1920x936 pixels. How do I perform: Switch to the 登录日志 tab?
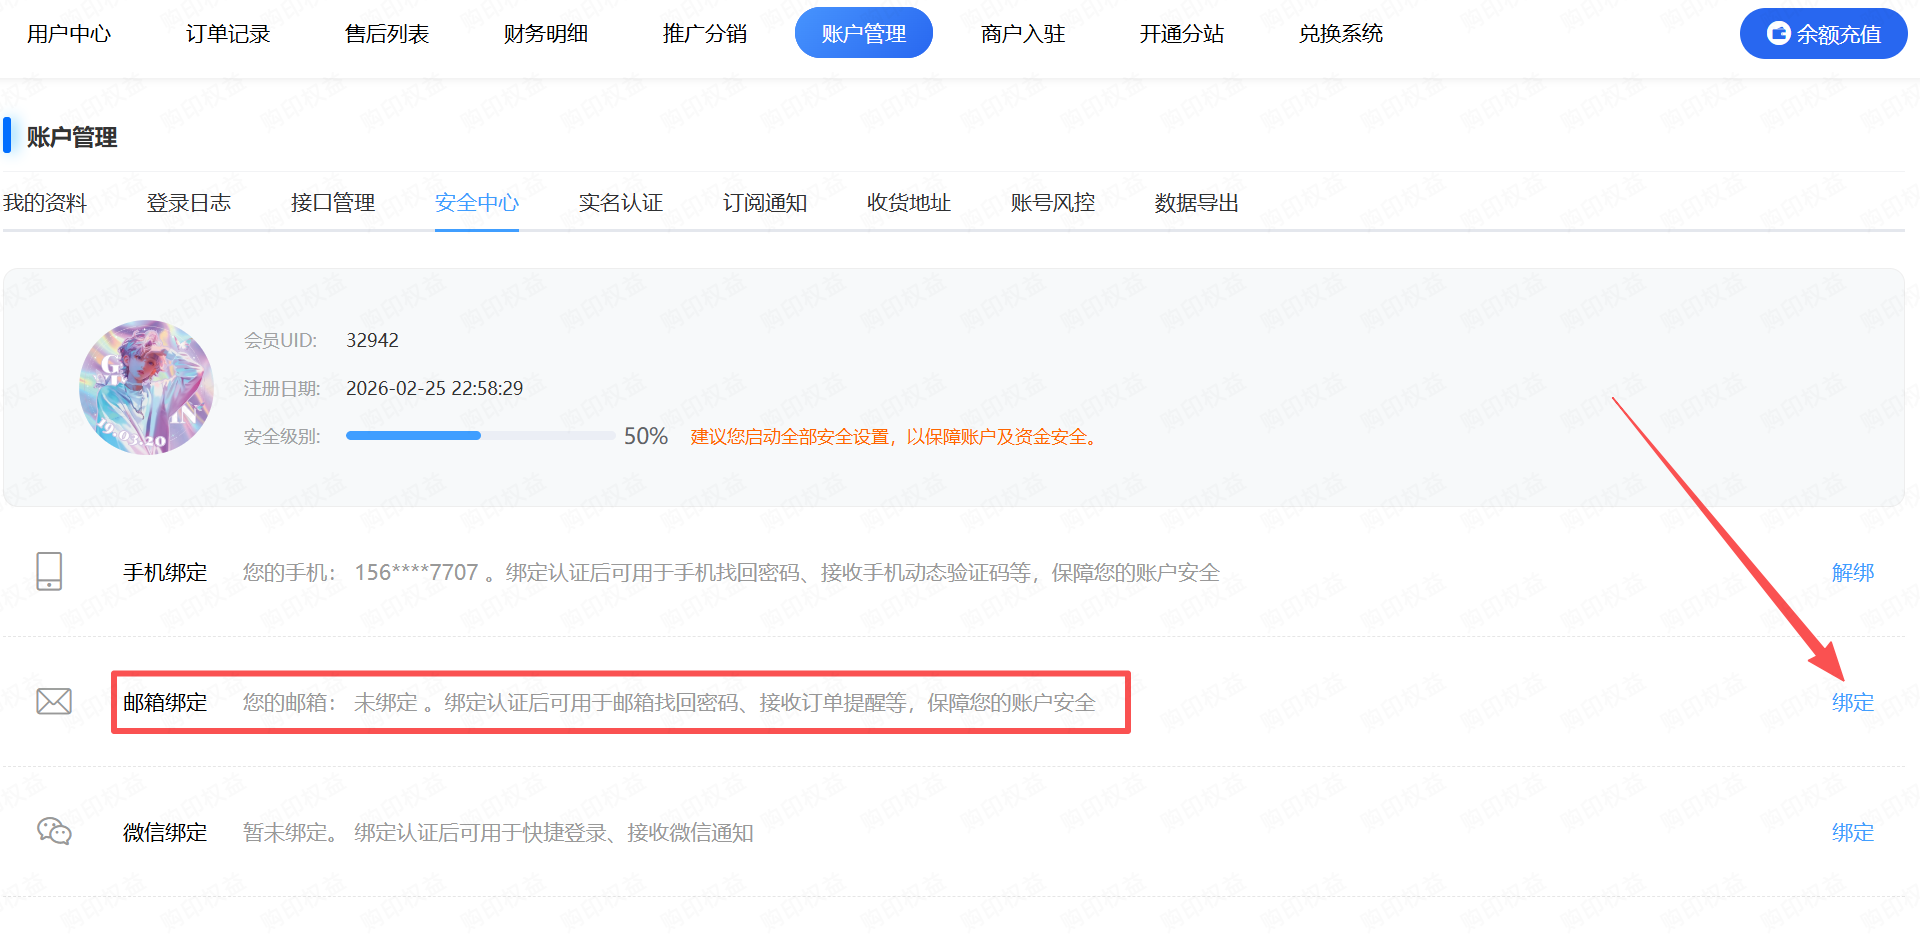point(188,202)
